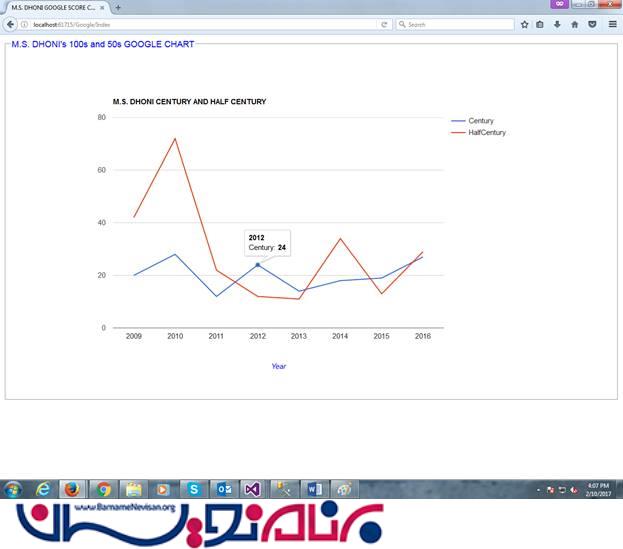Go back using the browser back arrow
The width and height of the screenshot is (623, 549).
[x=10, y=24]
